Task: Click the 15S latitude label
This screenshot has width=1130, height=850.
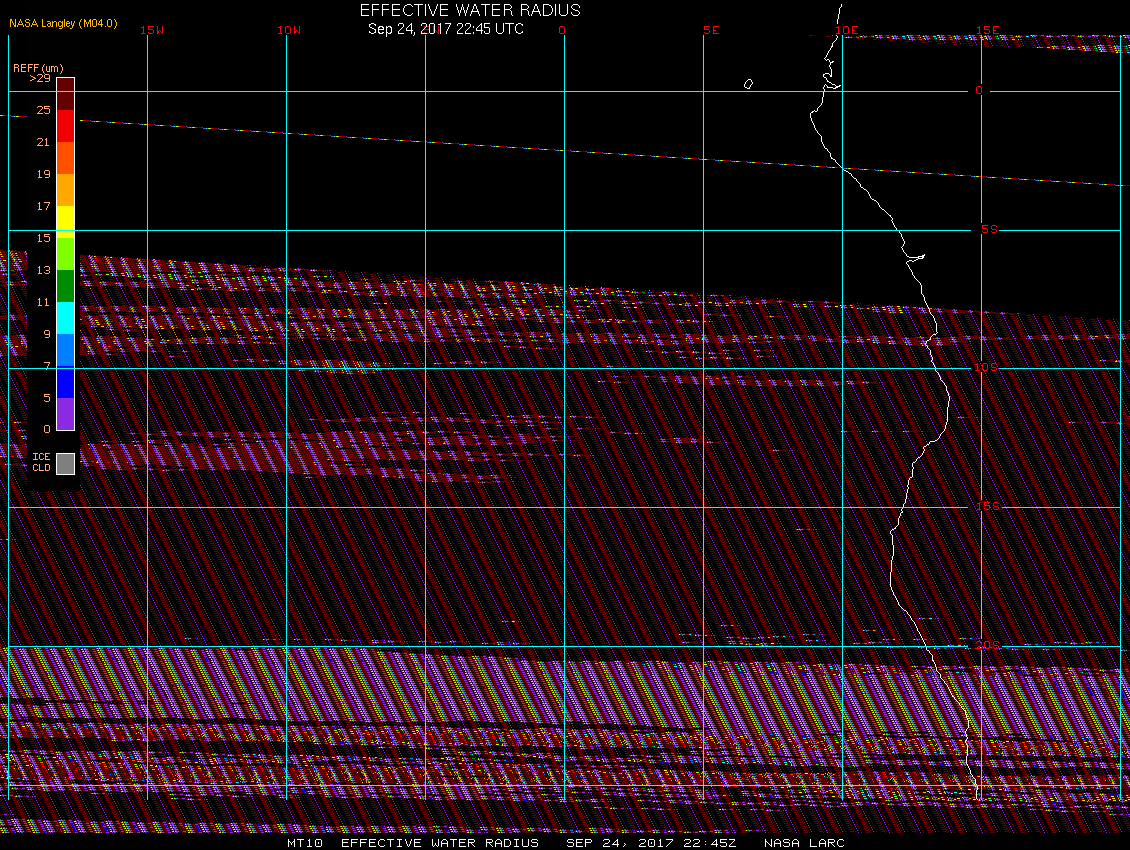Action: click(987, 506)
